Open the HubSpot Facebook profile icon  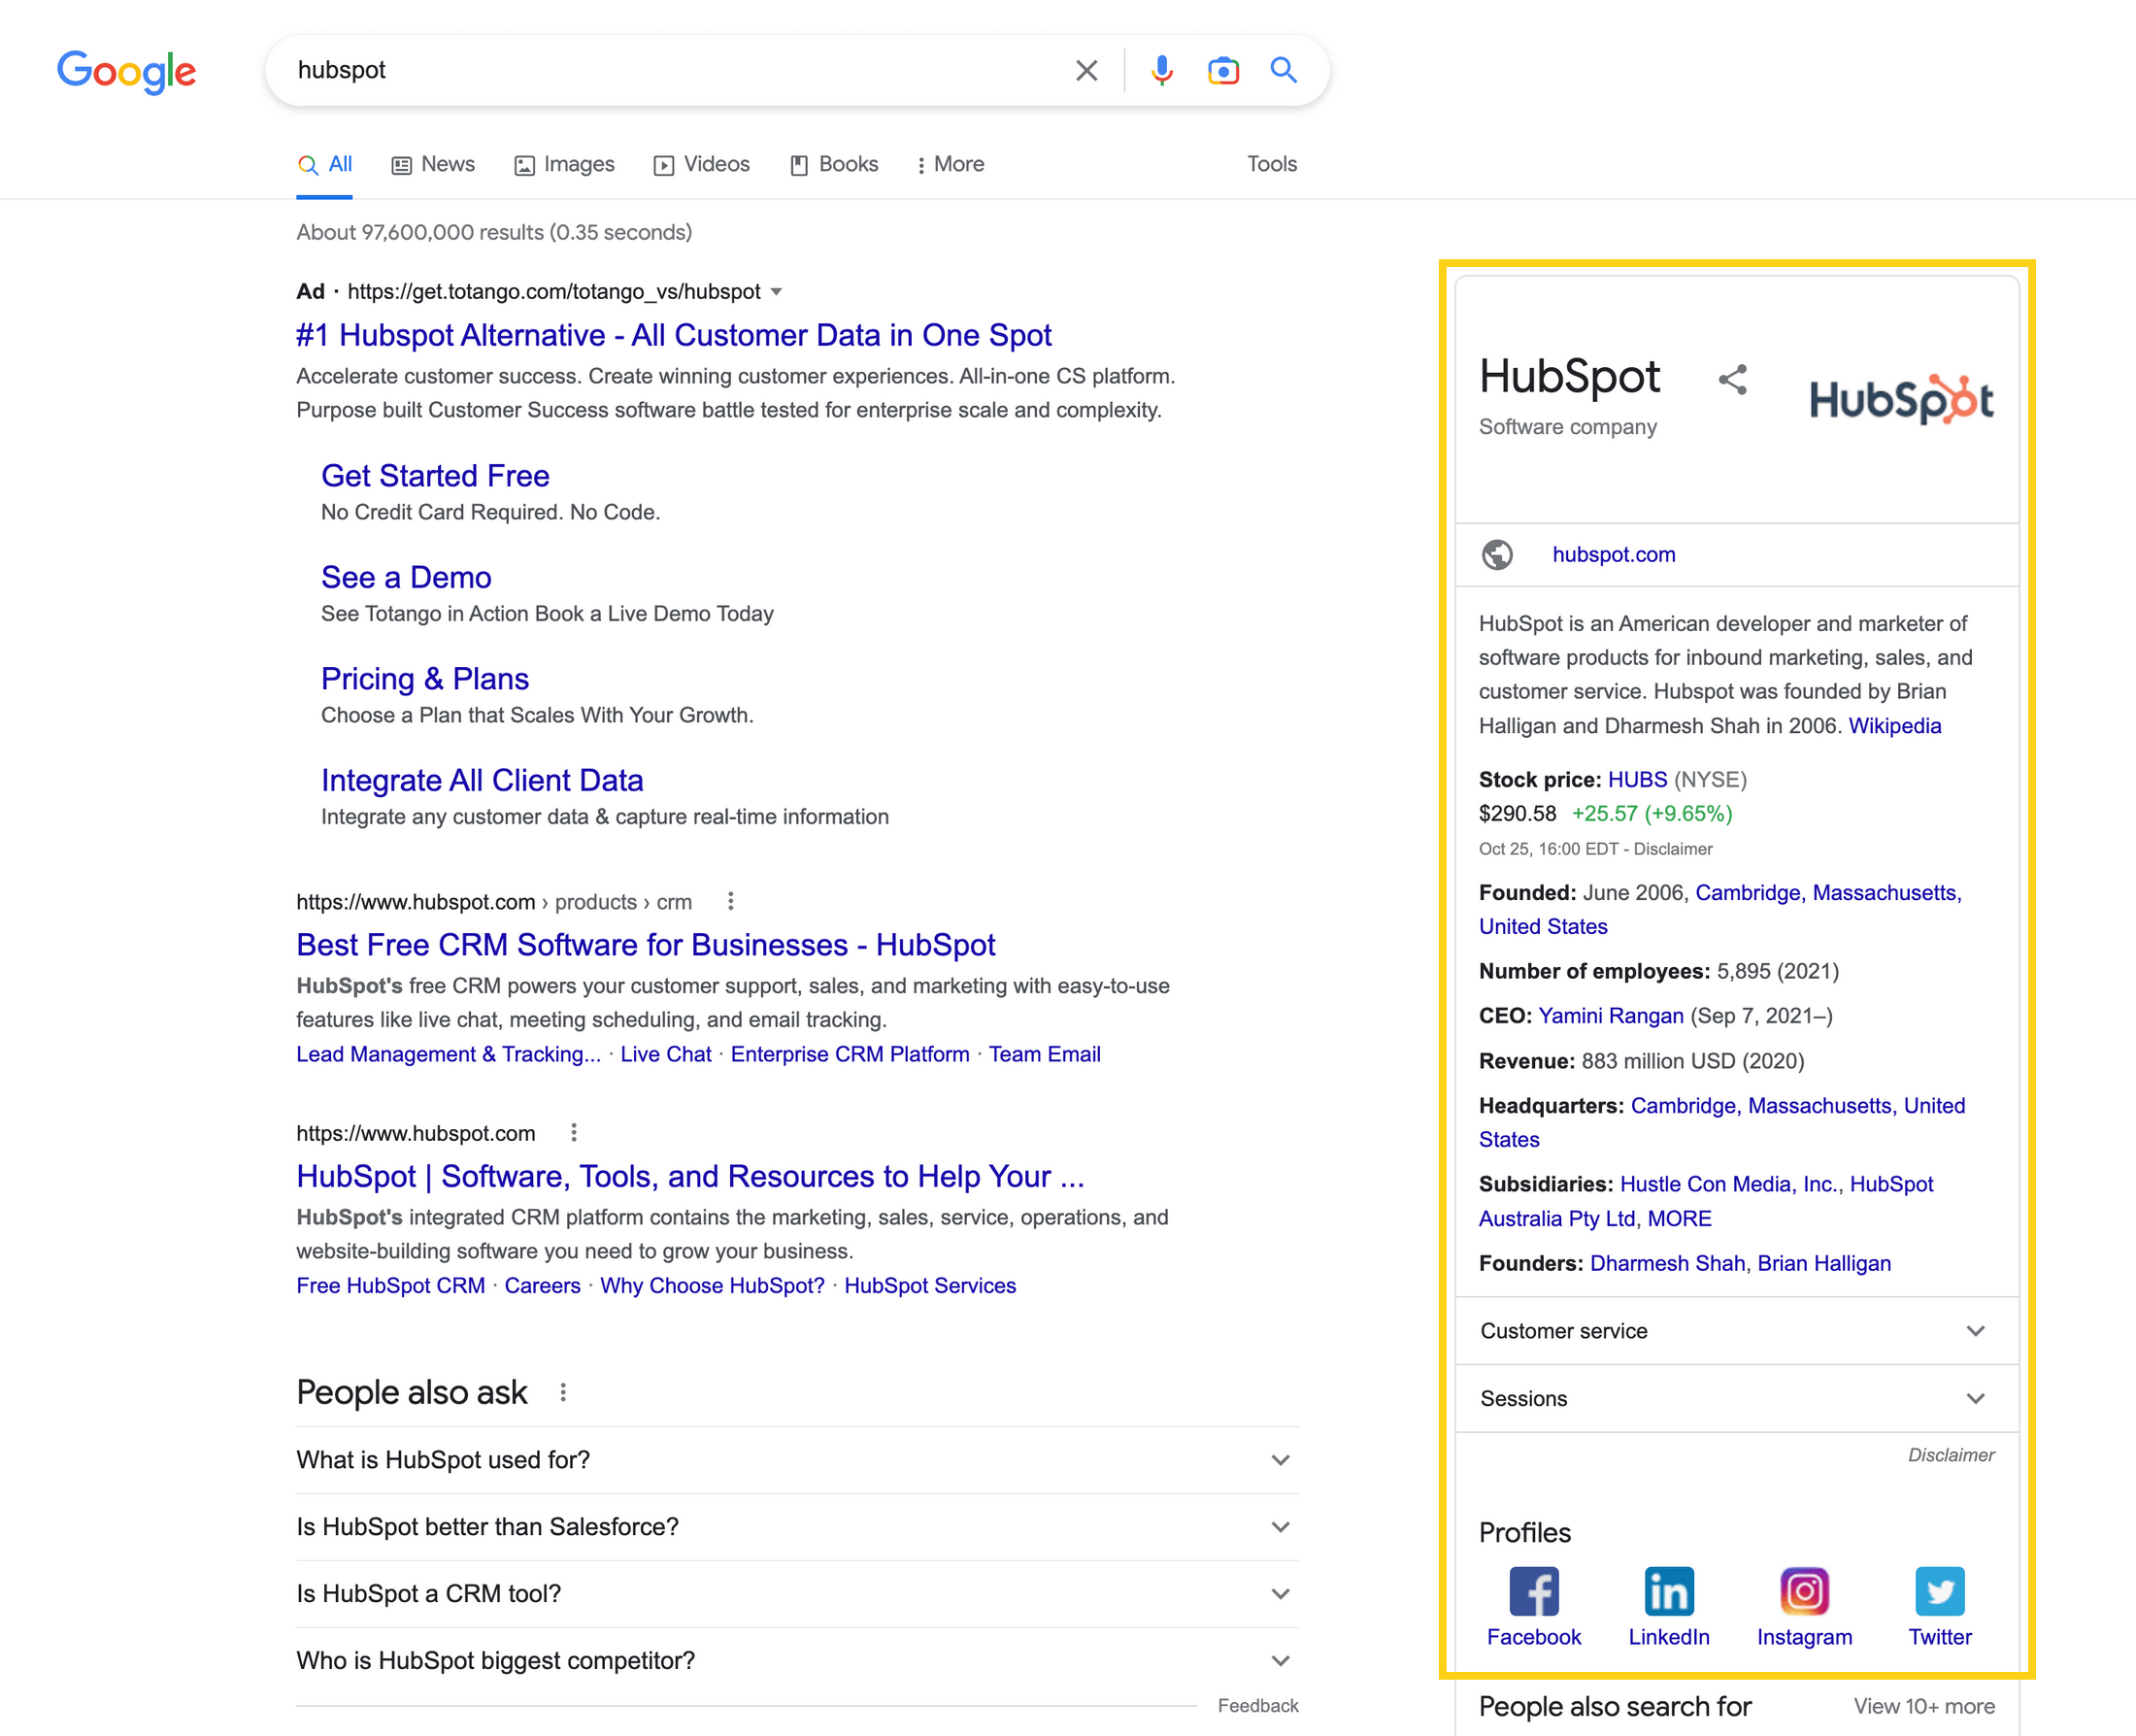pos(1534,1591)
